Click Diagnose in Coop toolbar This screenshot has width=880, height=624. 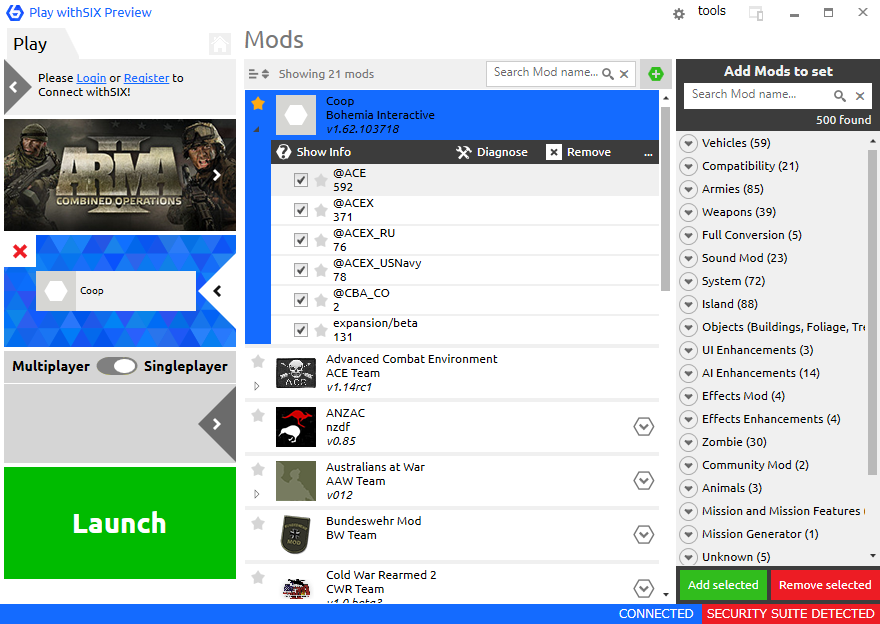[x=492, y=152]
